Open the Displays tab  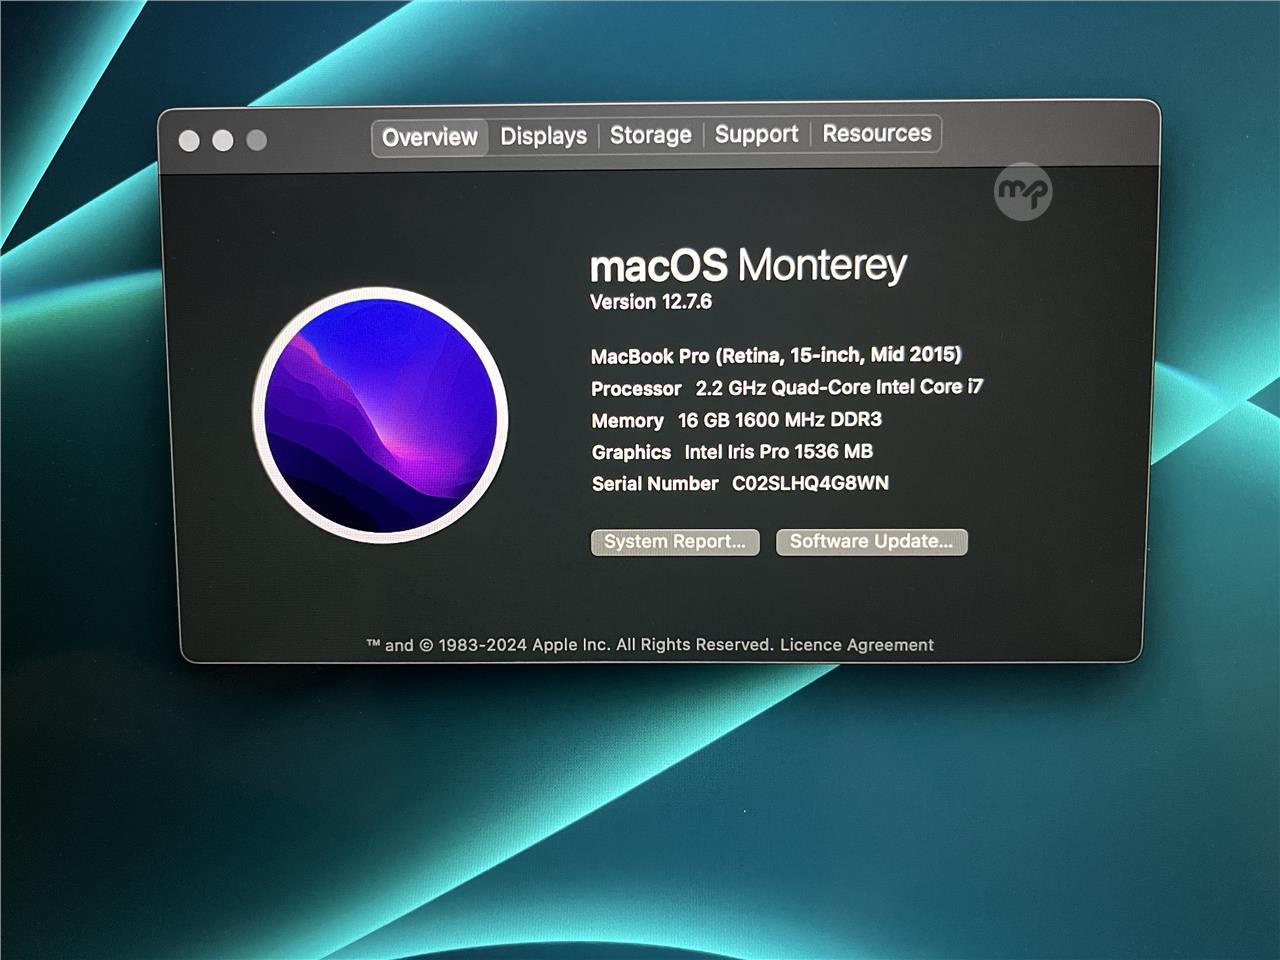[x=543, y=136]
